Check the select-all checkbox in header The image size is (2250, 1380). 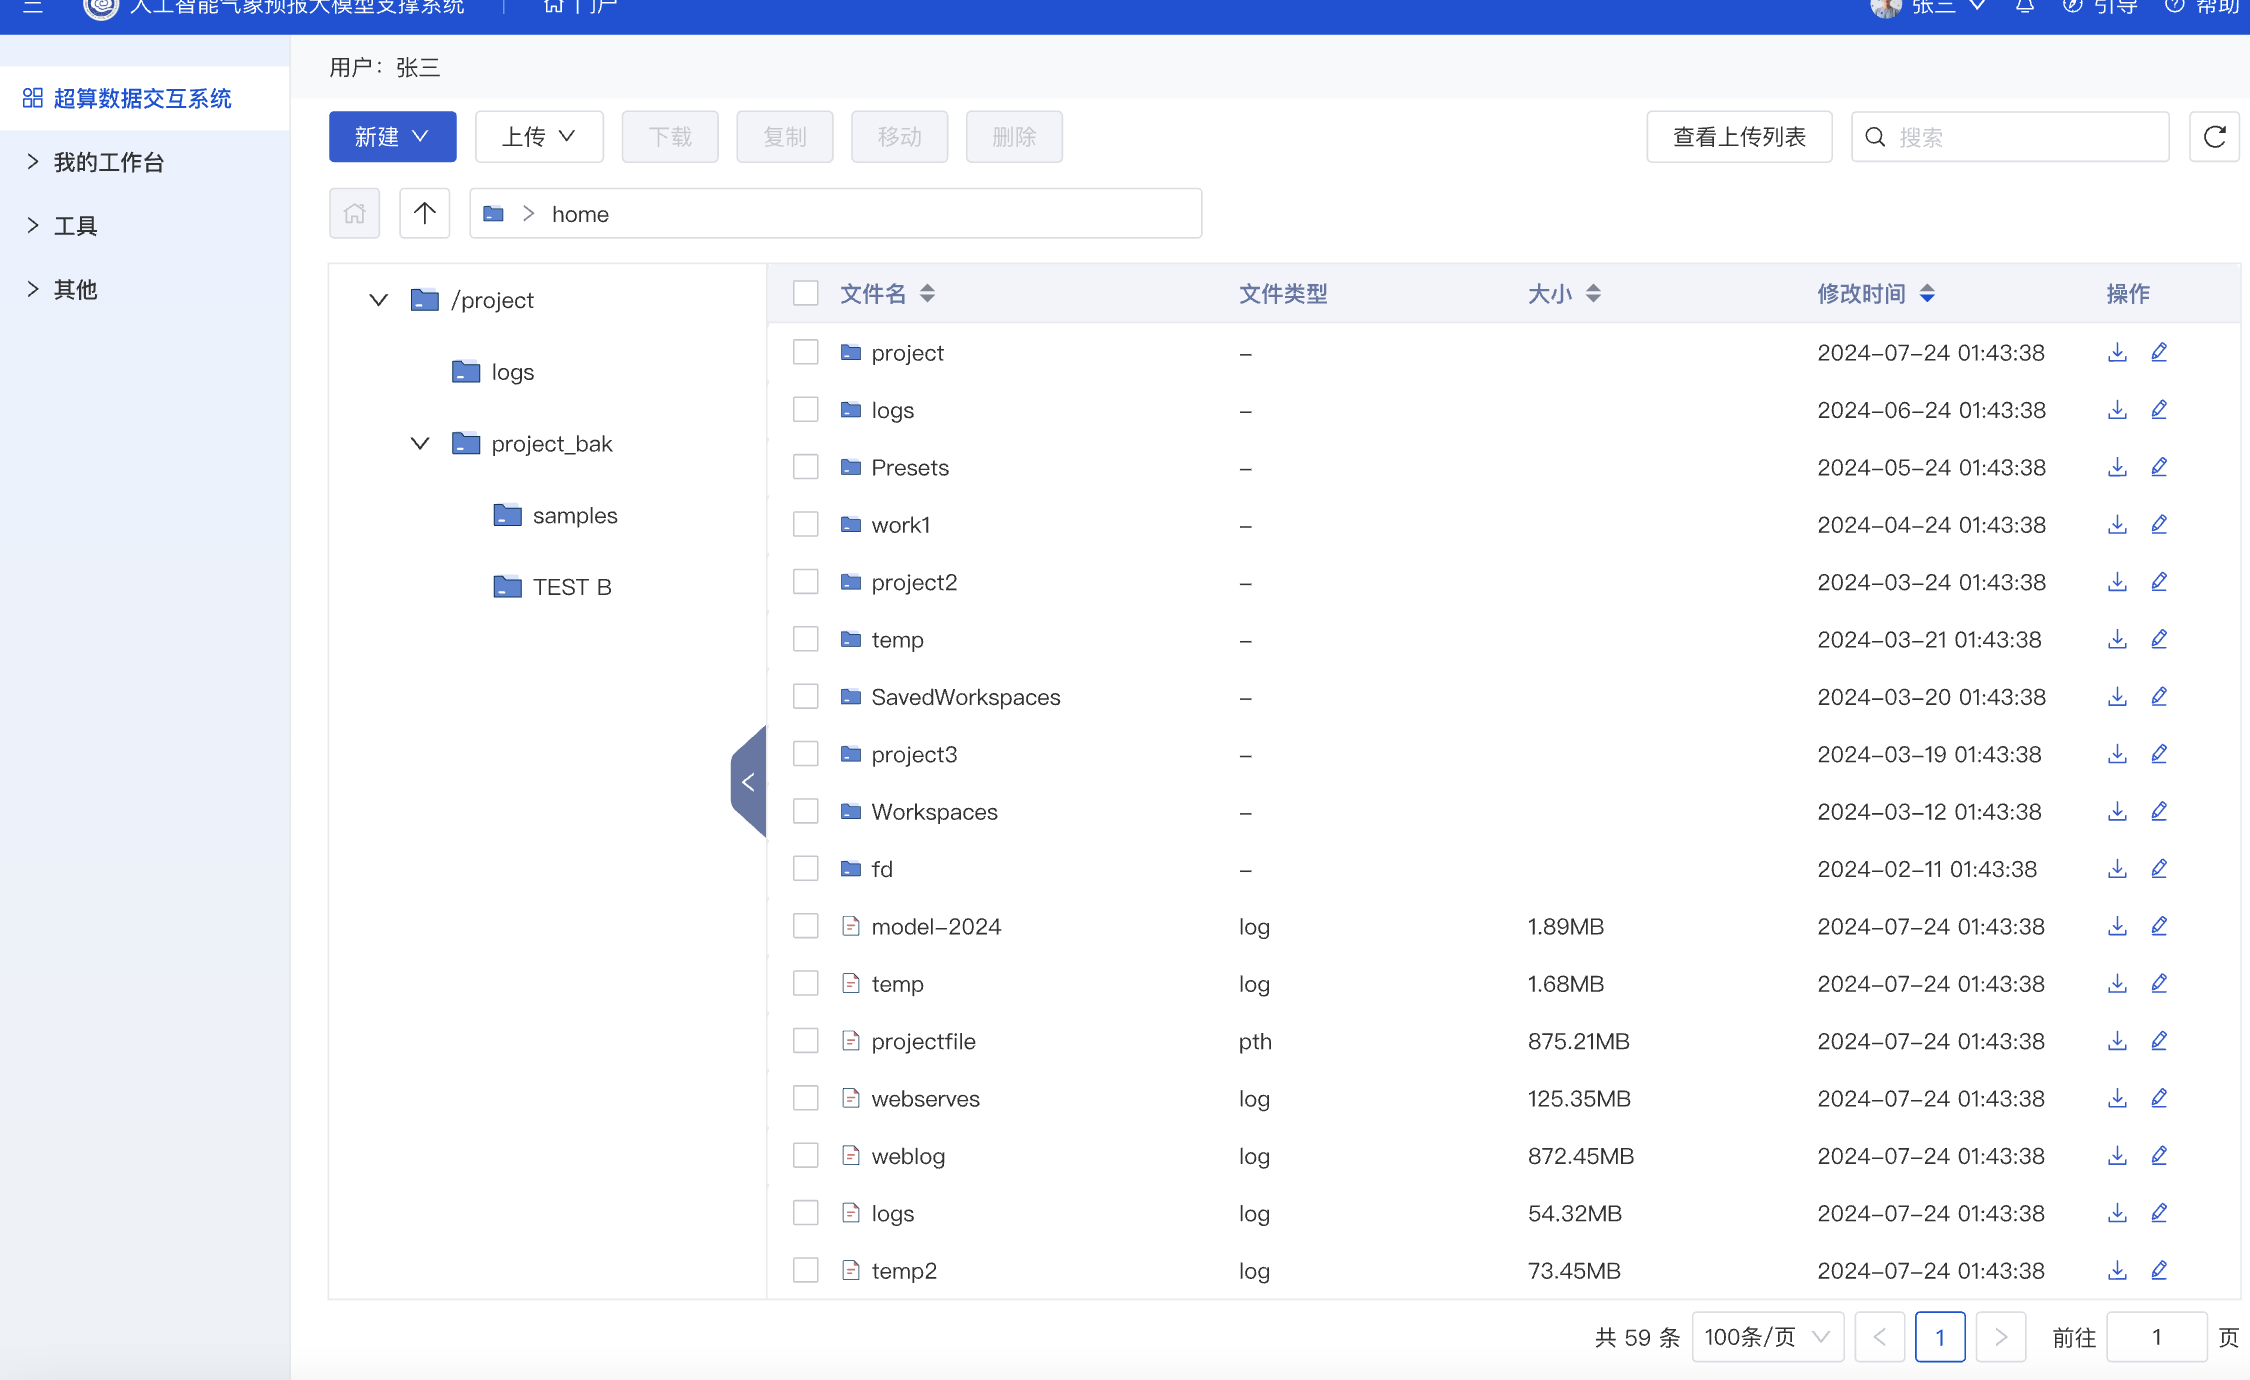(805, 293)
